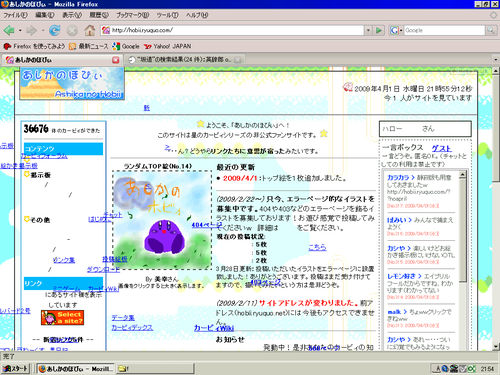This screenshot has height=375, width=500.
Task: Open the tab list dropdown arrow
Action: pyautogui.click(x=496, y=60)
